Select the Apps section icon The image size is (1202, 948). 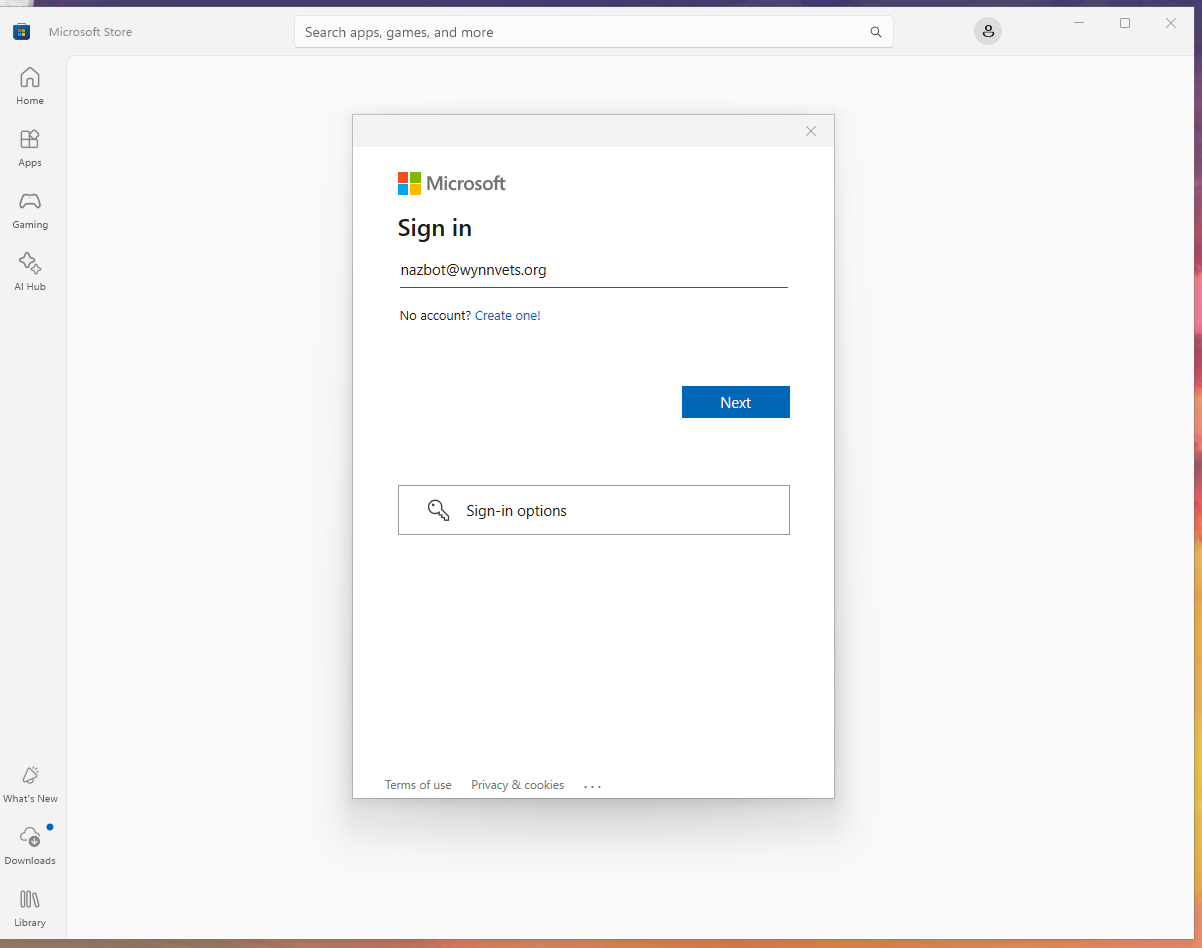(x=29, y=148)
